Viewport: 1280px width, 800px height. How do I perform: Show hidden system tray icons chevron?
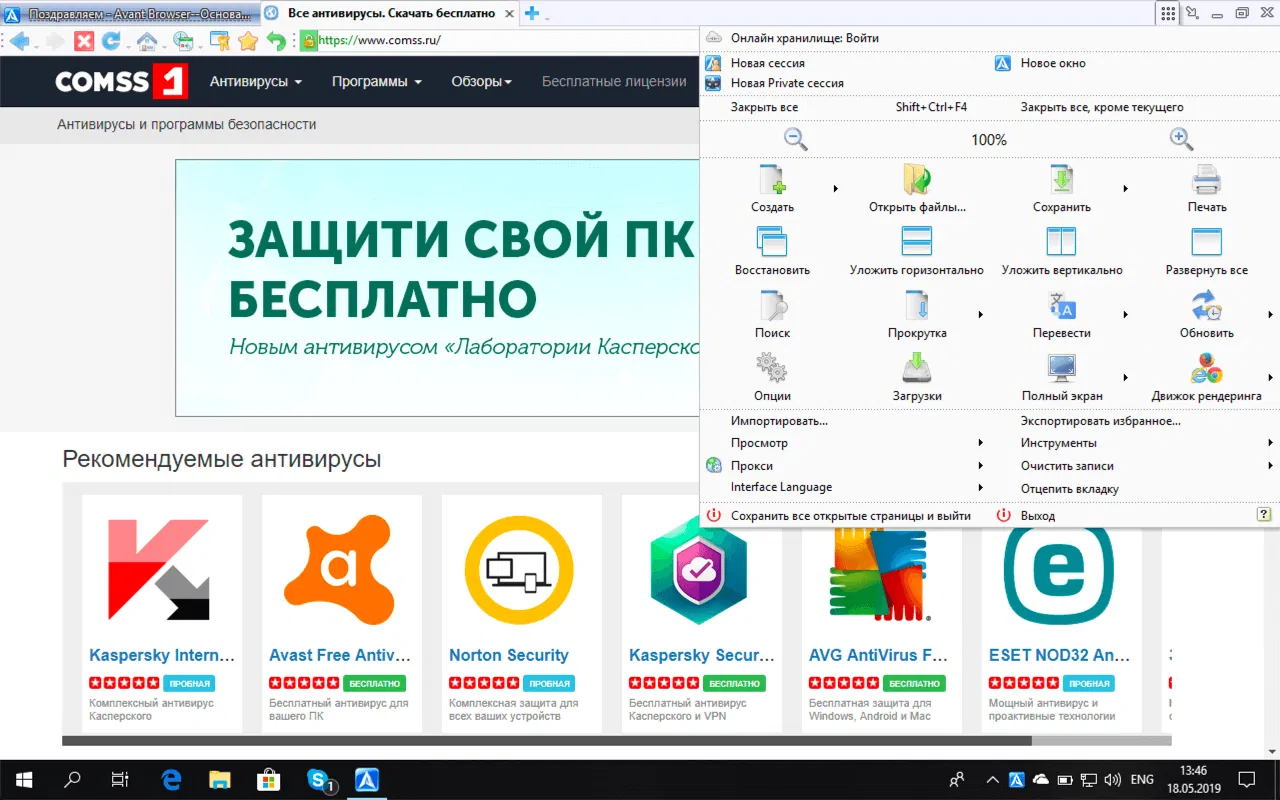[993, 780]
